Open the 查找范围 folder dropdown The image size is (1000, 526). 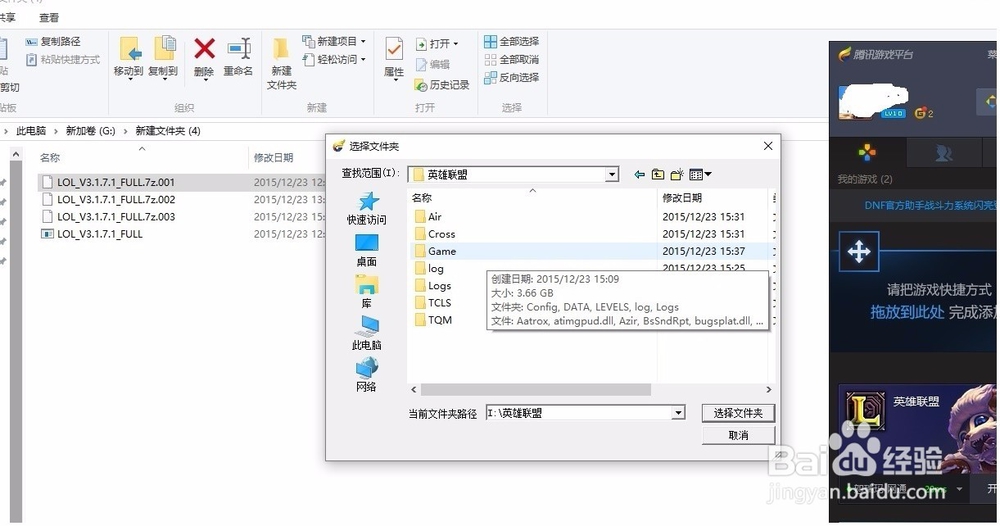(612, 174)
